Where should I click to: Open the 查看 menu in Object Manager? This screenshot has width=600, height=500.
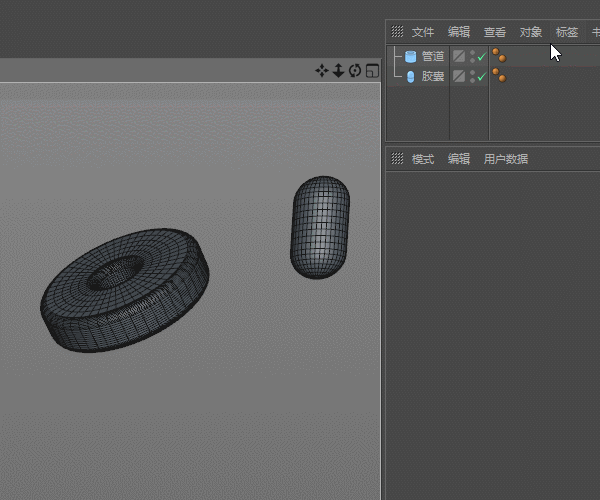pos(495,32)
